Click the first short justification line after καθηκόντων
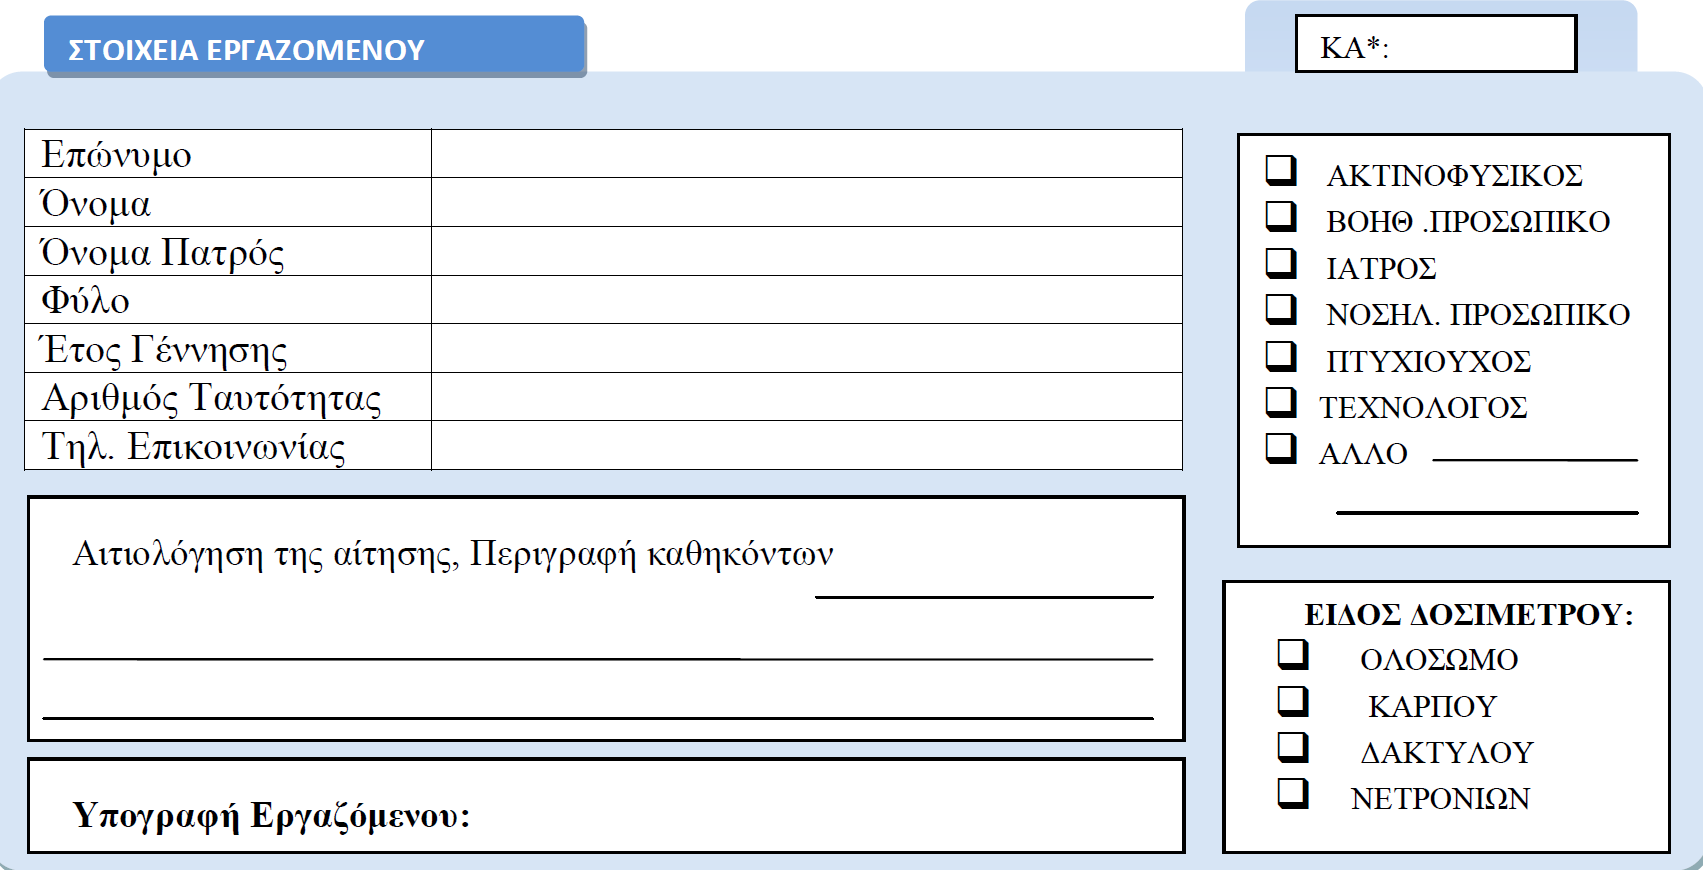The image size is (1703, 870). point(985,597)
